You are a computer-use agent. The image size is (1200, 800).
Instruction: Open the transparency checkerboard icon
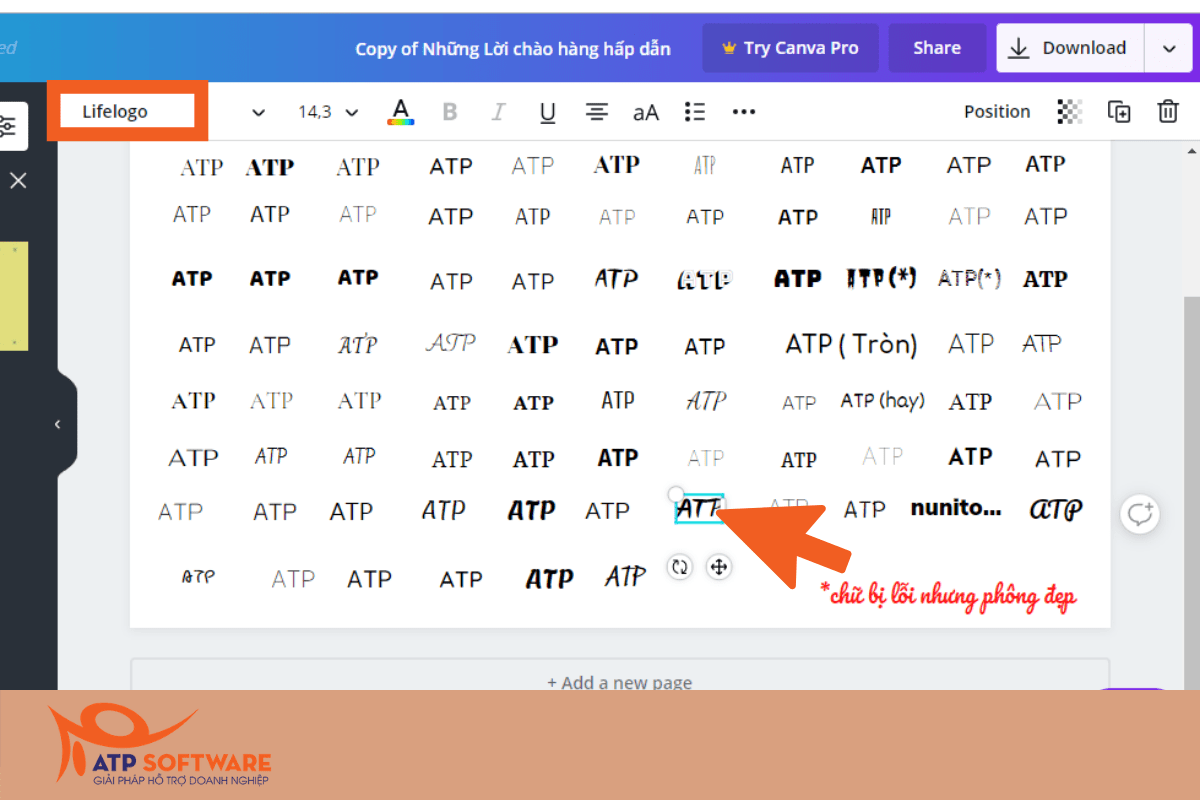pyautogui.click(x=1070, y=112)
